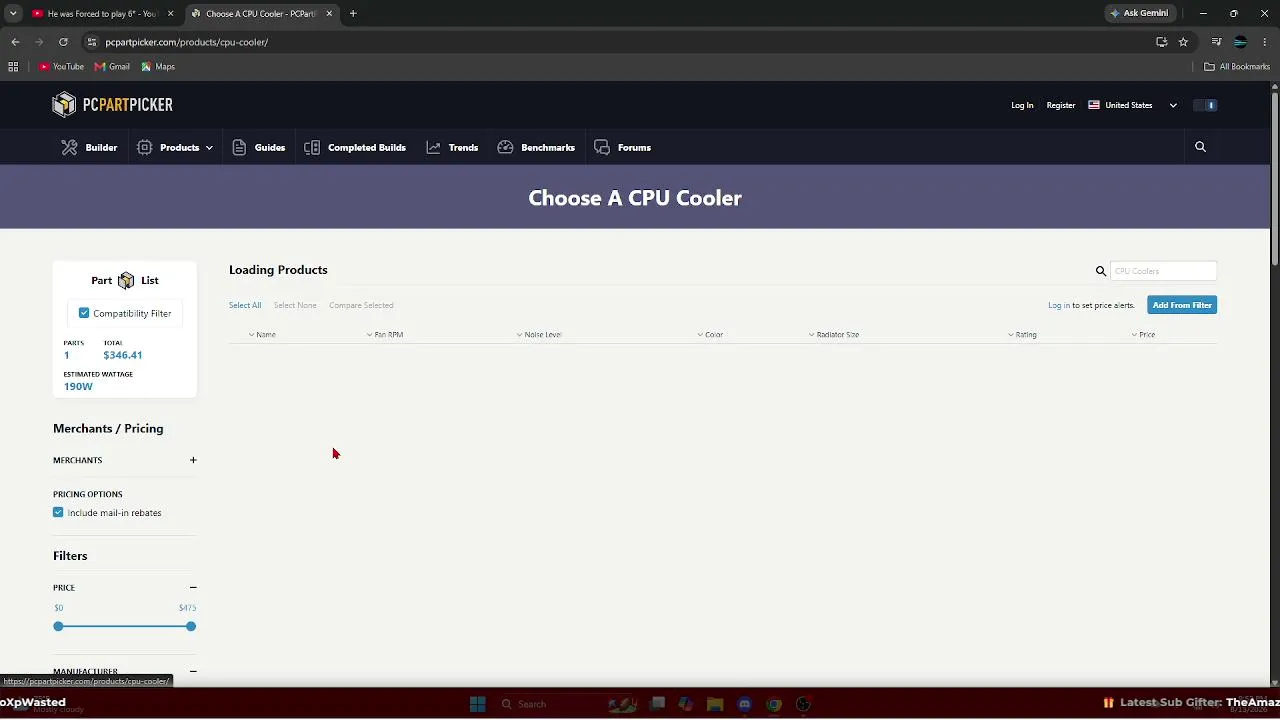This screenshot has height=720, width=1280.
Task: Reload the page
Action: tap(63, 42)
